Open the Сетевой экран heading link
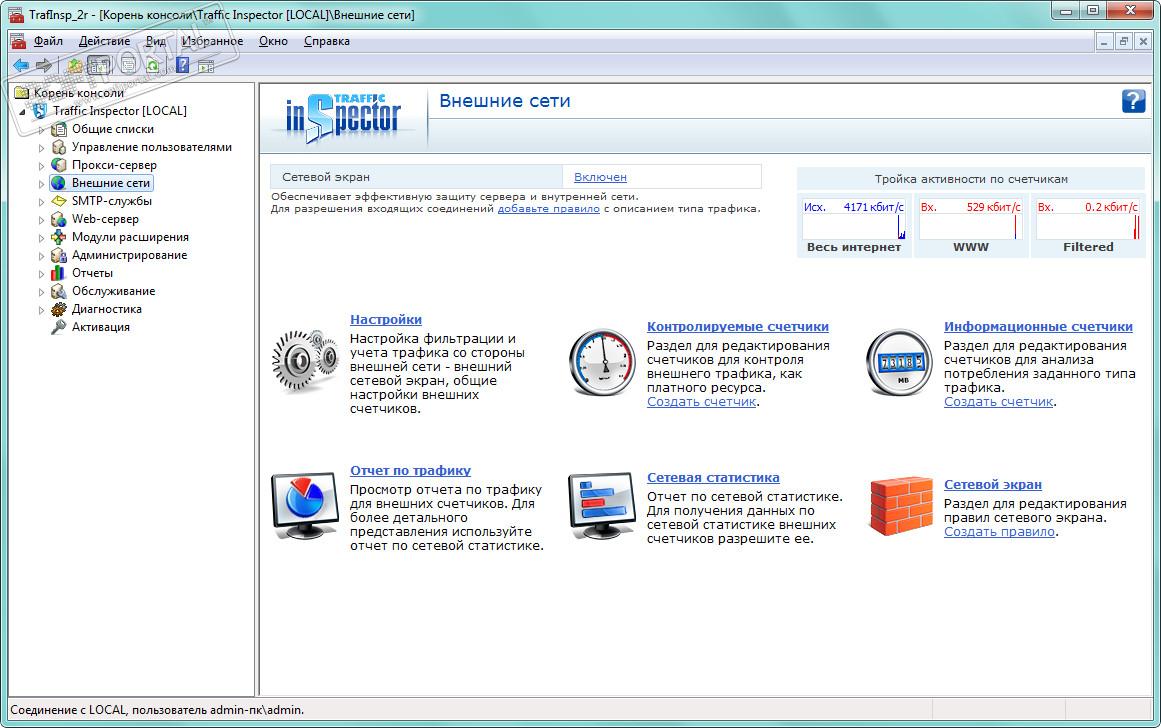The width and height of the screenshot is (1161, 728). tap(992, 484)
